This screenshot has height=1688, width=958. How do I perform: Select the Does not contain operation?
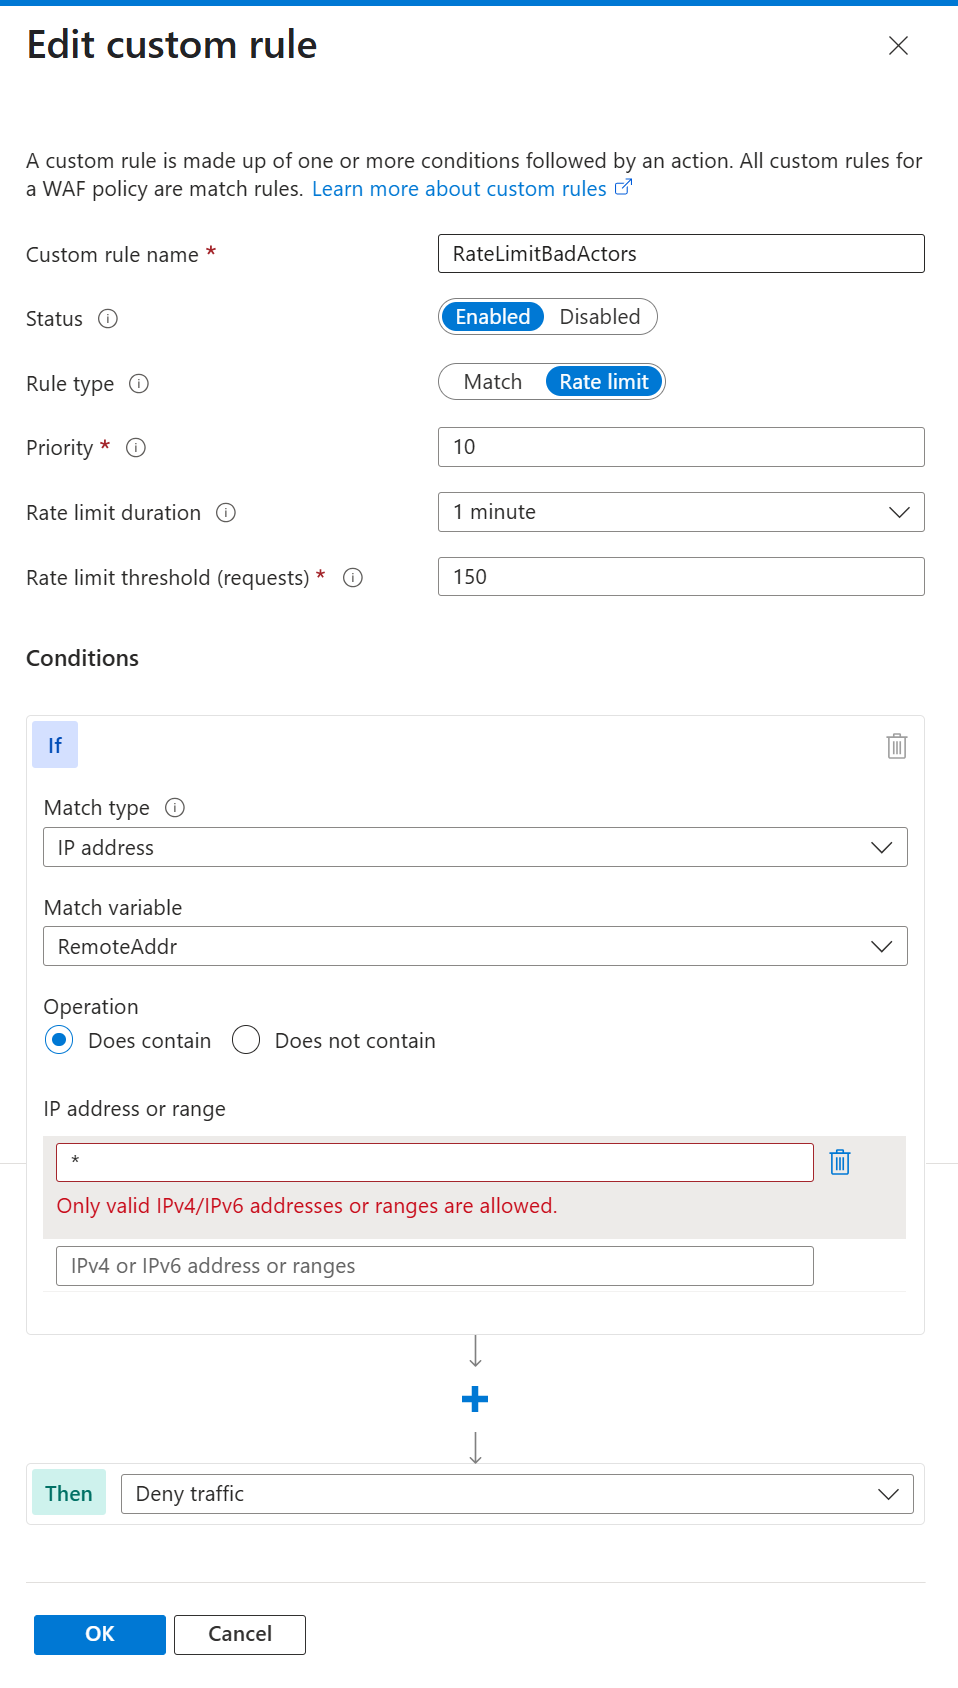click(x=246, y=1040)
